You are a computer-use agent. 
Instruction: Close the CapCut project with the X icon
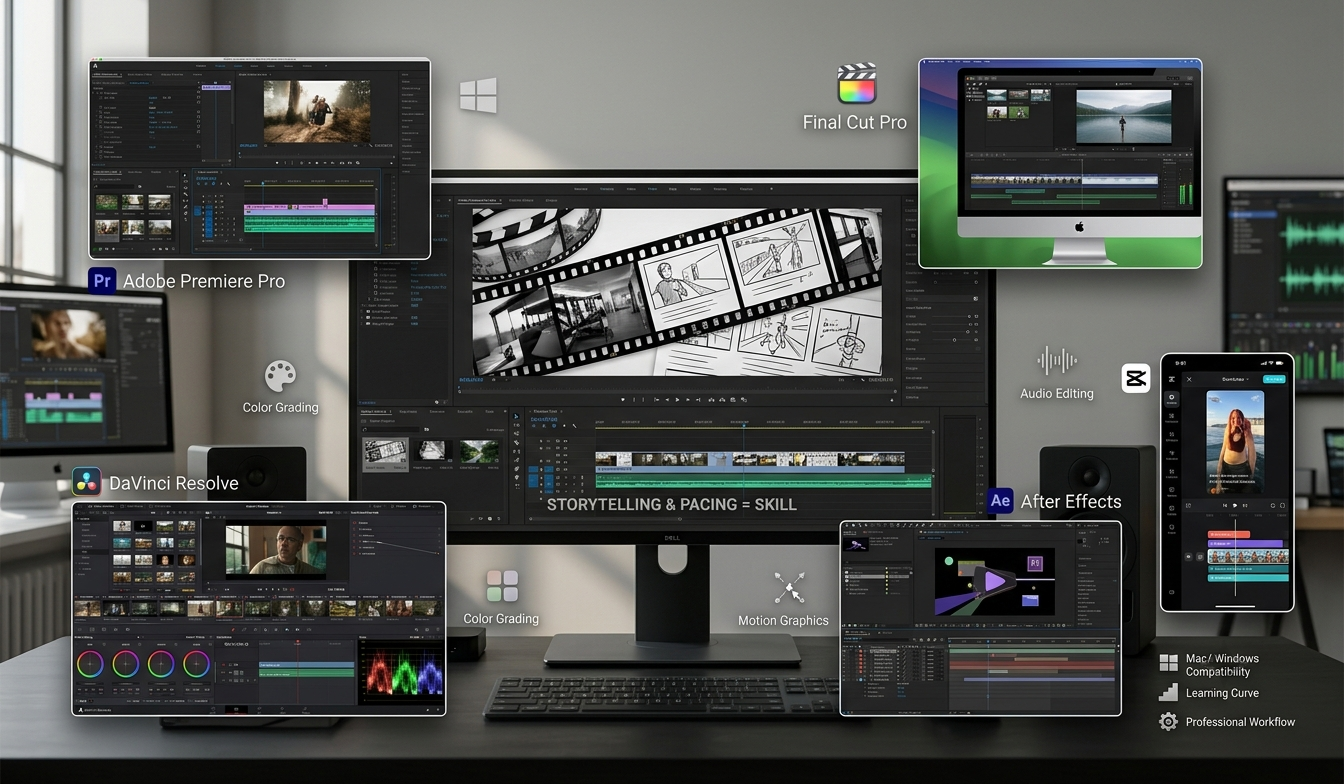tap(1189, 379)
